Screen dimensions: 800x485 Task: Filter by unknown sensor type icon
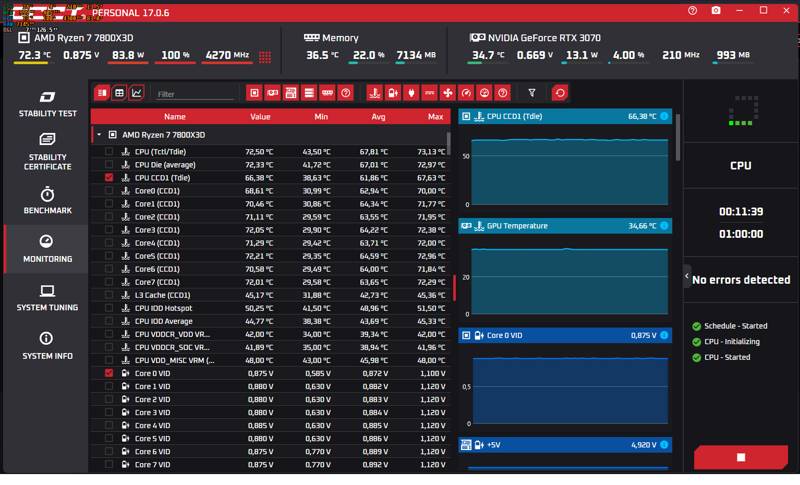click(x=503, y=93)
